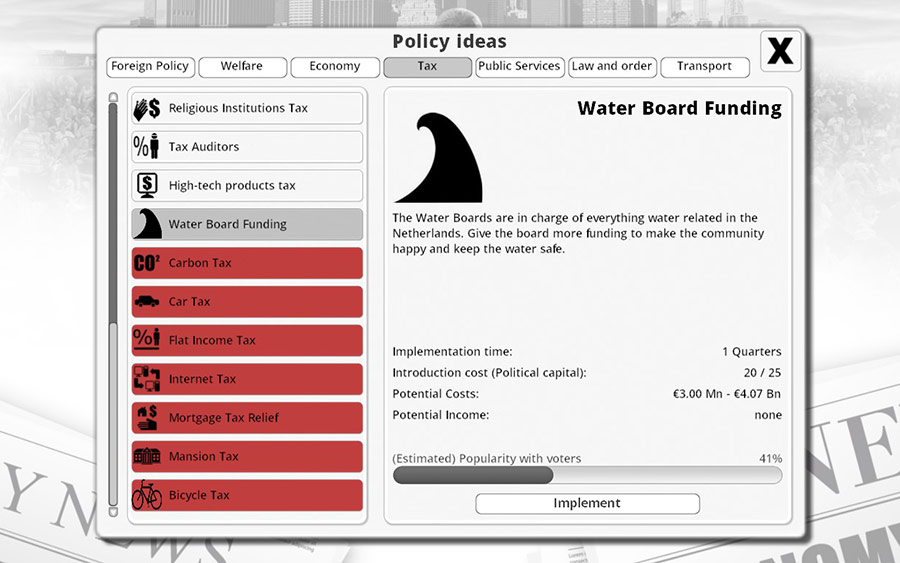This screenshot has height=563, width=900.
Task: Click the 'Introduction cost (Political capital):' label
Action: click(x=489, y=373)
